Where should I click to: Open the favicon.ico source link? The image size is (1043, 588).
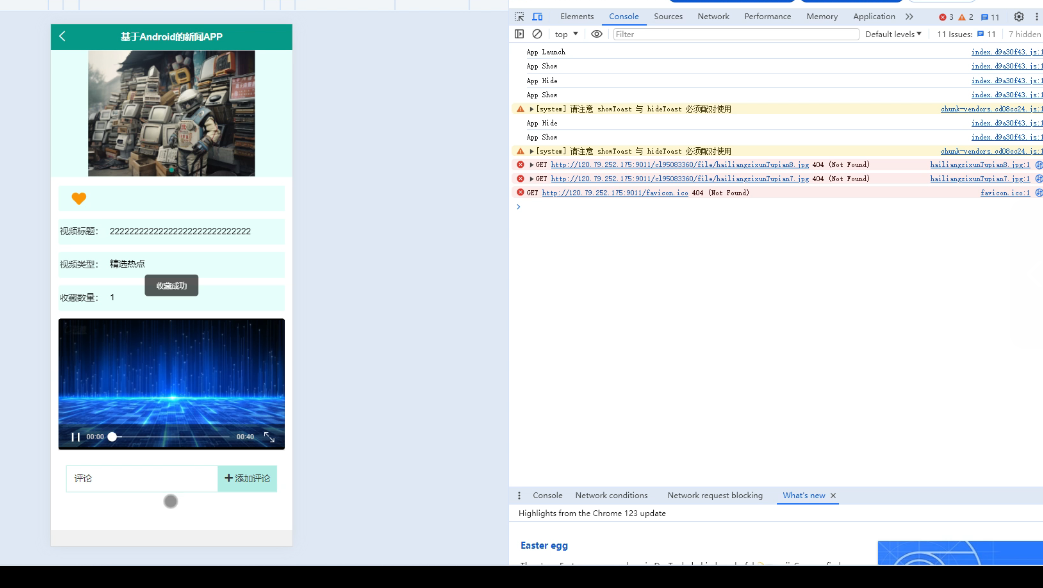coord(1005,193)
